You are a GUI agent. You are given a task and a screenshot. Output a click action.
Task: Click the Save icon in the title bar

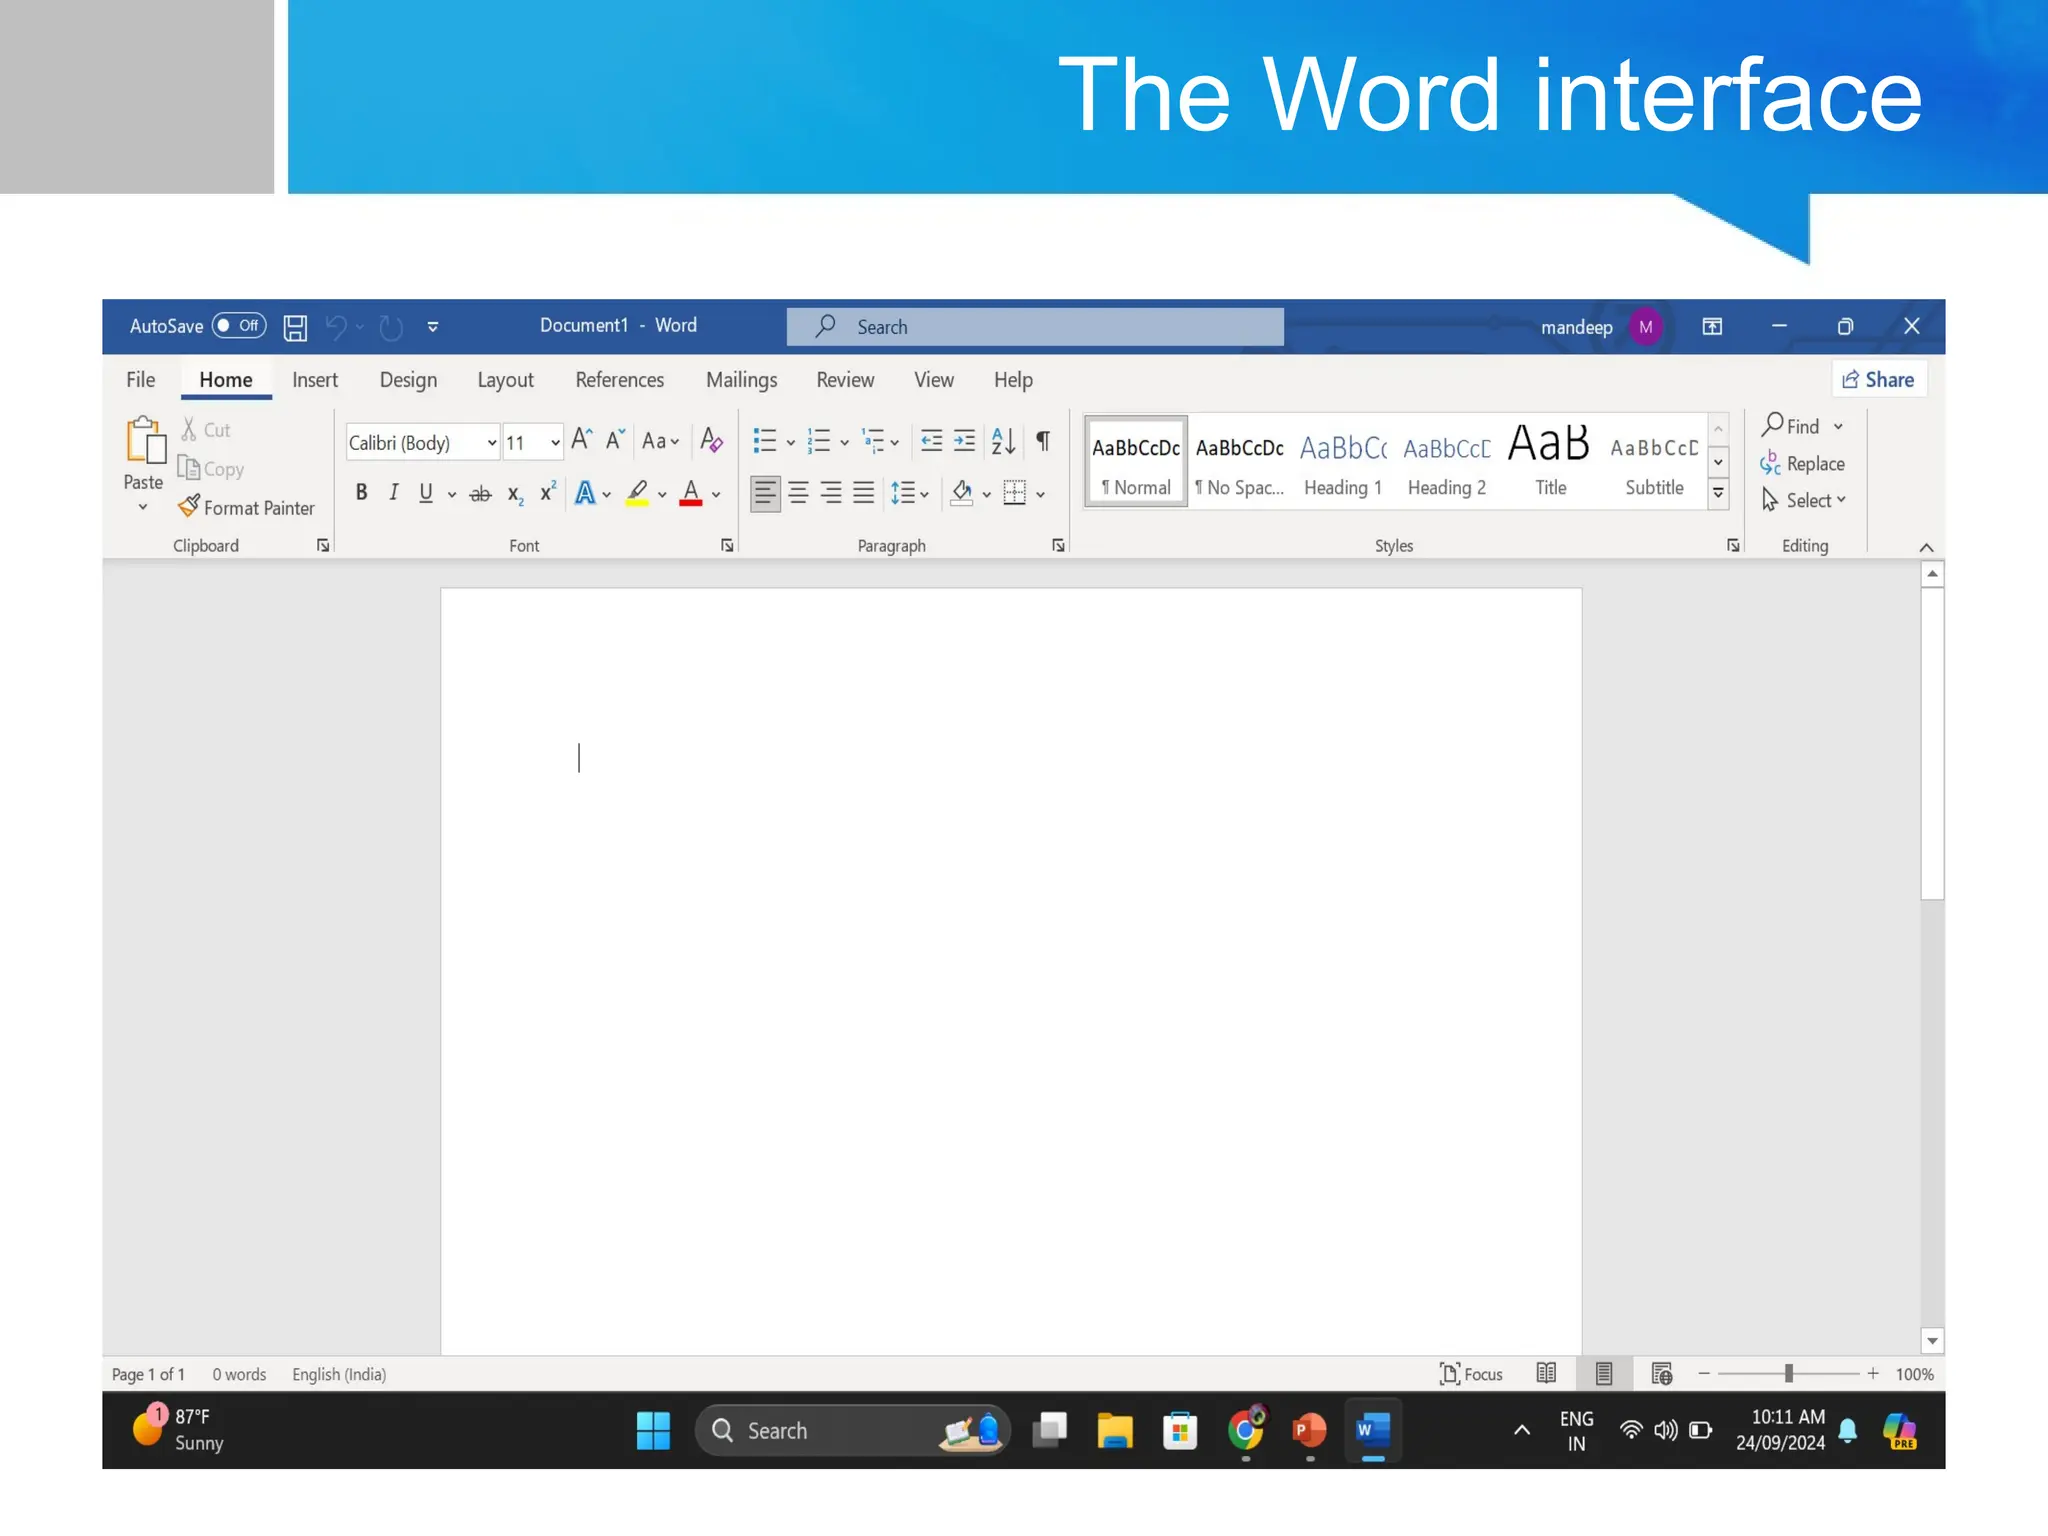(295, 327)
